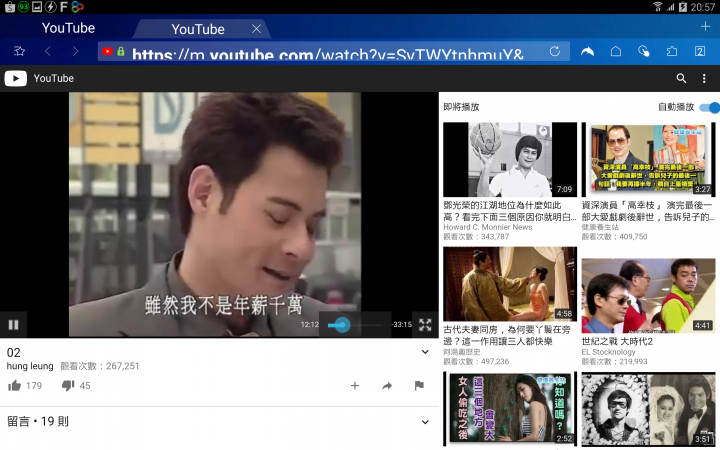Open the gesture touch icon in toolbar
This screenshot has width=720, height=450.
click(x=644, y=51)
